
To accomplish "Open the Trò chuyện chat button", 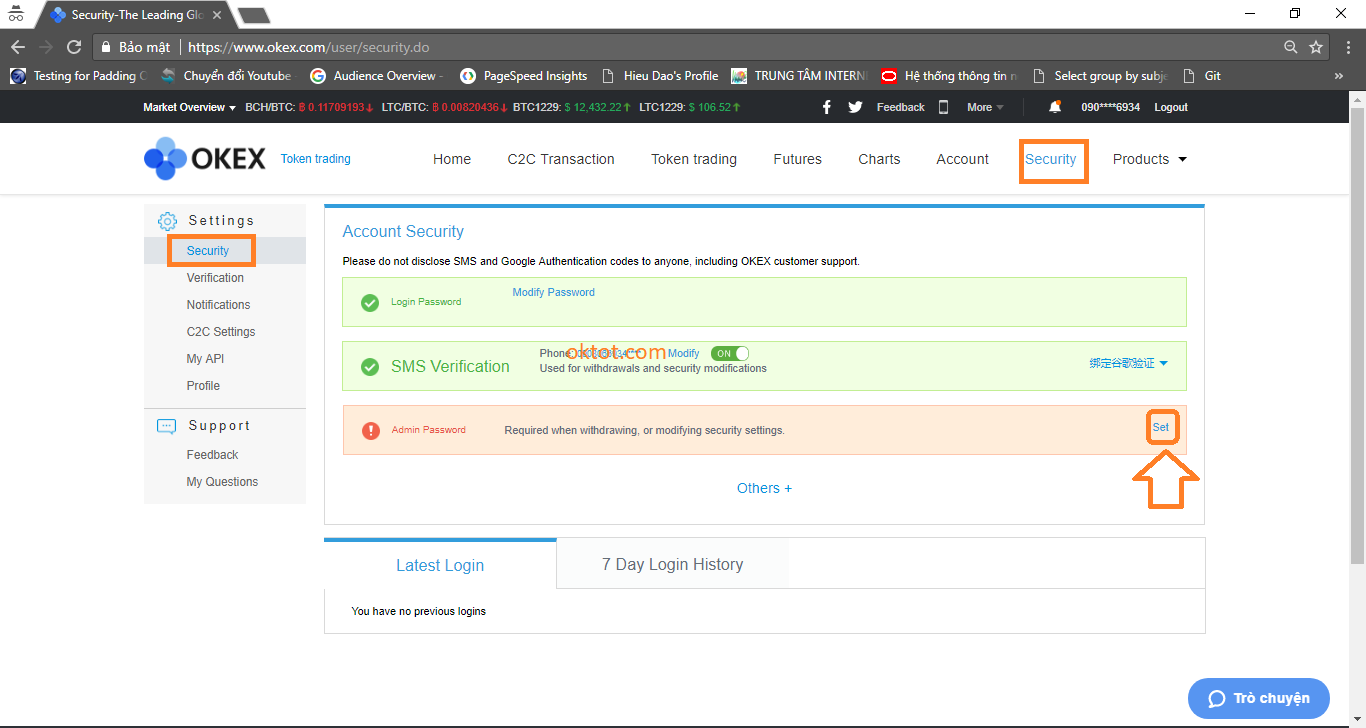I will click(x=1258, y=698).
